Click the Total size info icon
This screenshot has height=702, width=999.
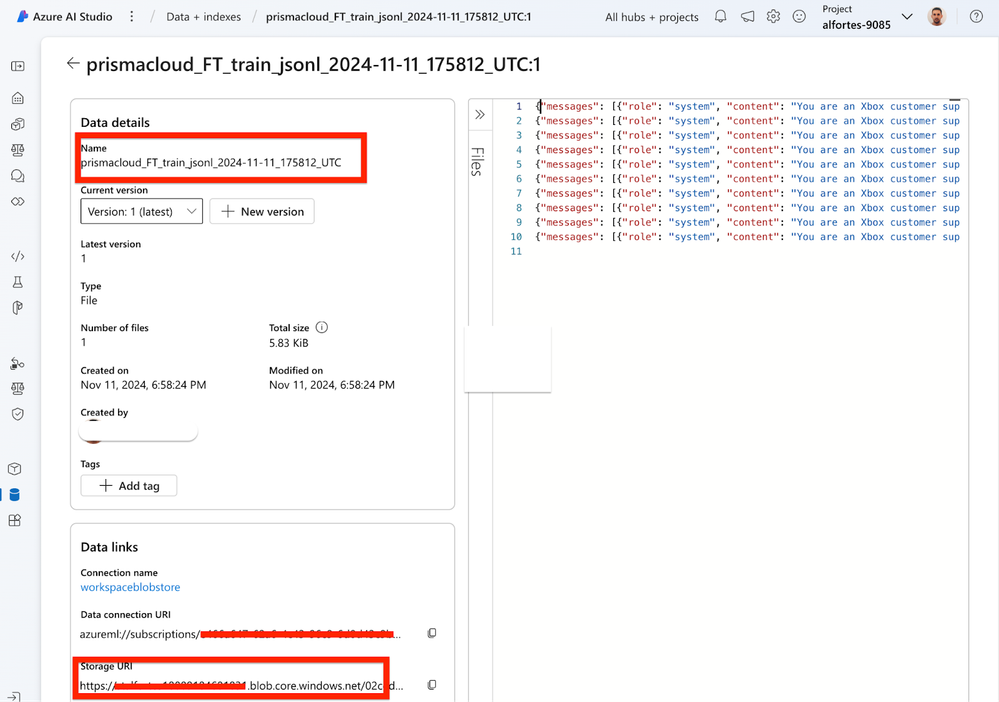pos(322,327)
